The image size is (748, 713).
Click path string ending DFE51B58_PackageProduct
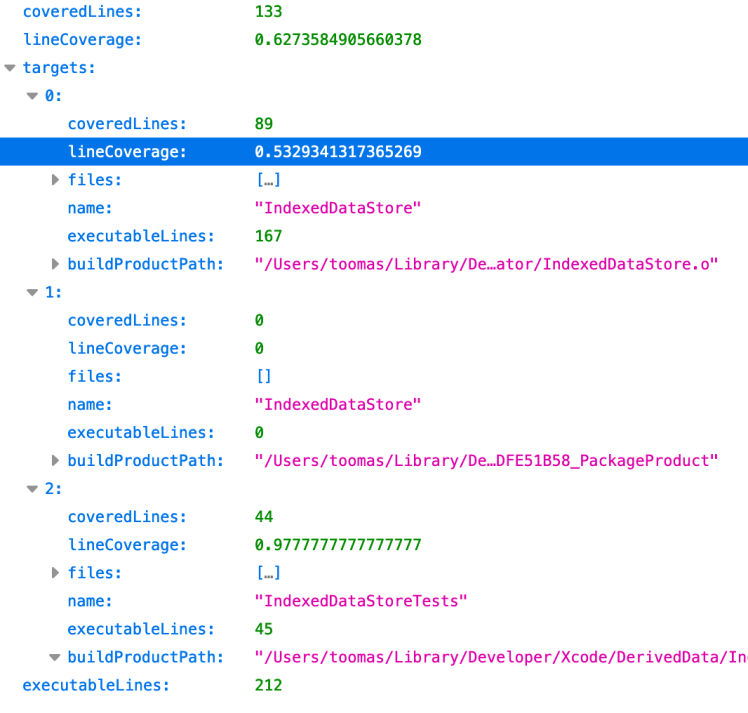(x=486, y=461)
